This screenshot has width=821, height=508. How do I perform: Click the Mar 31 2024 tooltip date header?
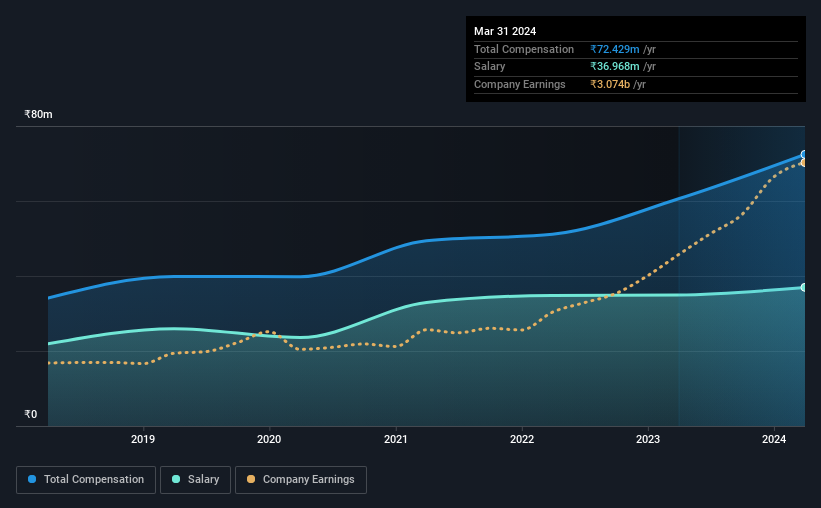click(x=505, y=31)
